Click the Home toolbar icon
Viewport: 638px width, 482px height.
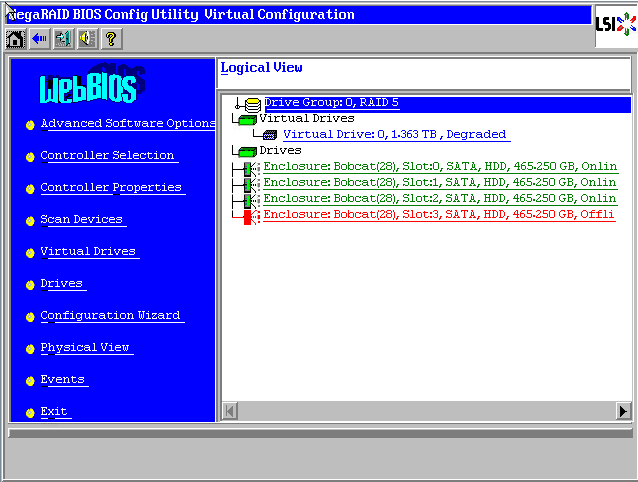(x=15, y=39)
